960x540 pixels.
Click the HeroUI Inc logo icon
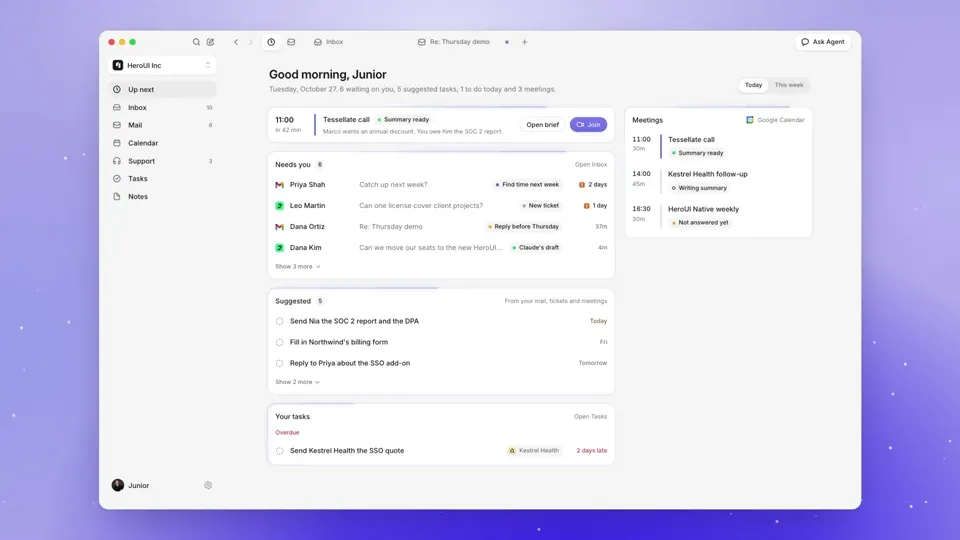point(118,66)
